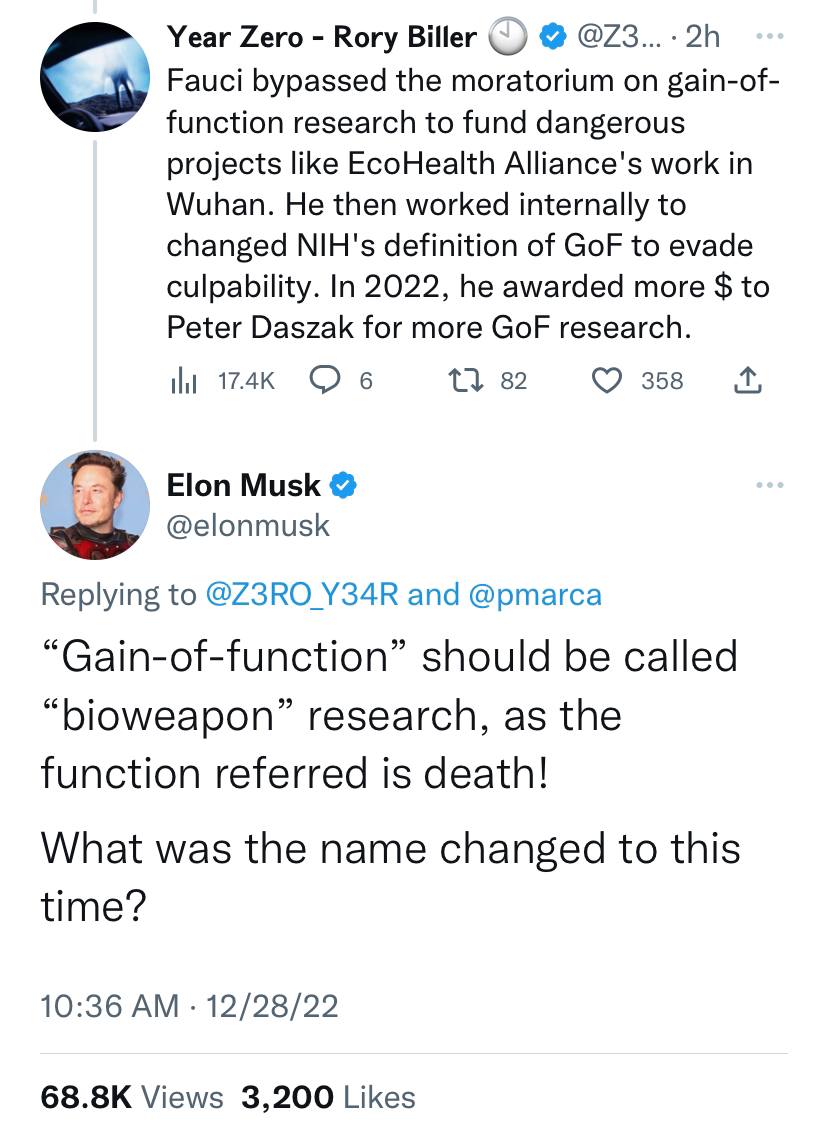Tap Rory Biller's blue verified checkmark
Image resolution: width=828 pixels, height=1135 pixels.
tap(554, 37)
